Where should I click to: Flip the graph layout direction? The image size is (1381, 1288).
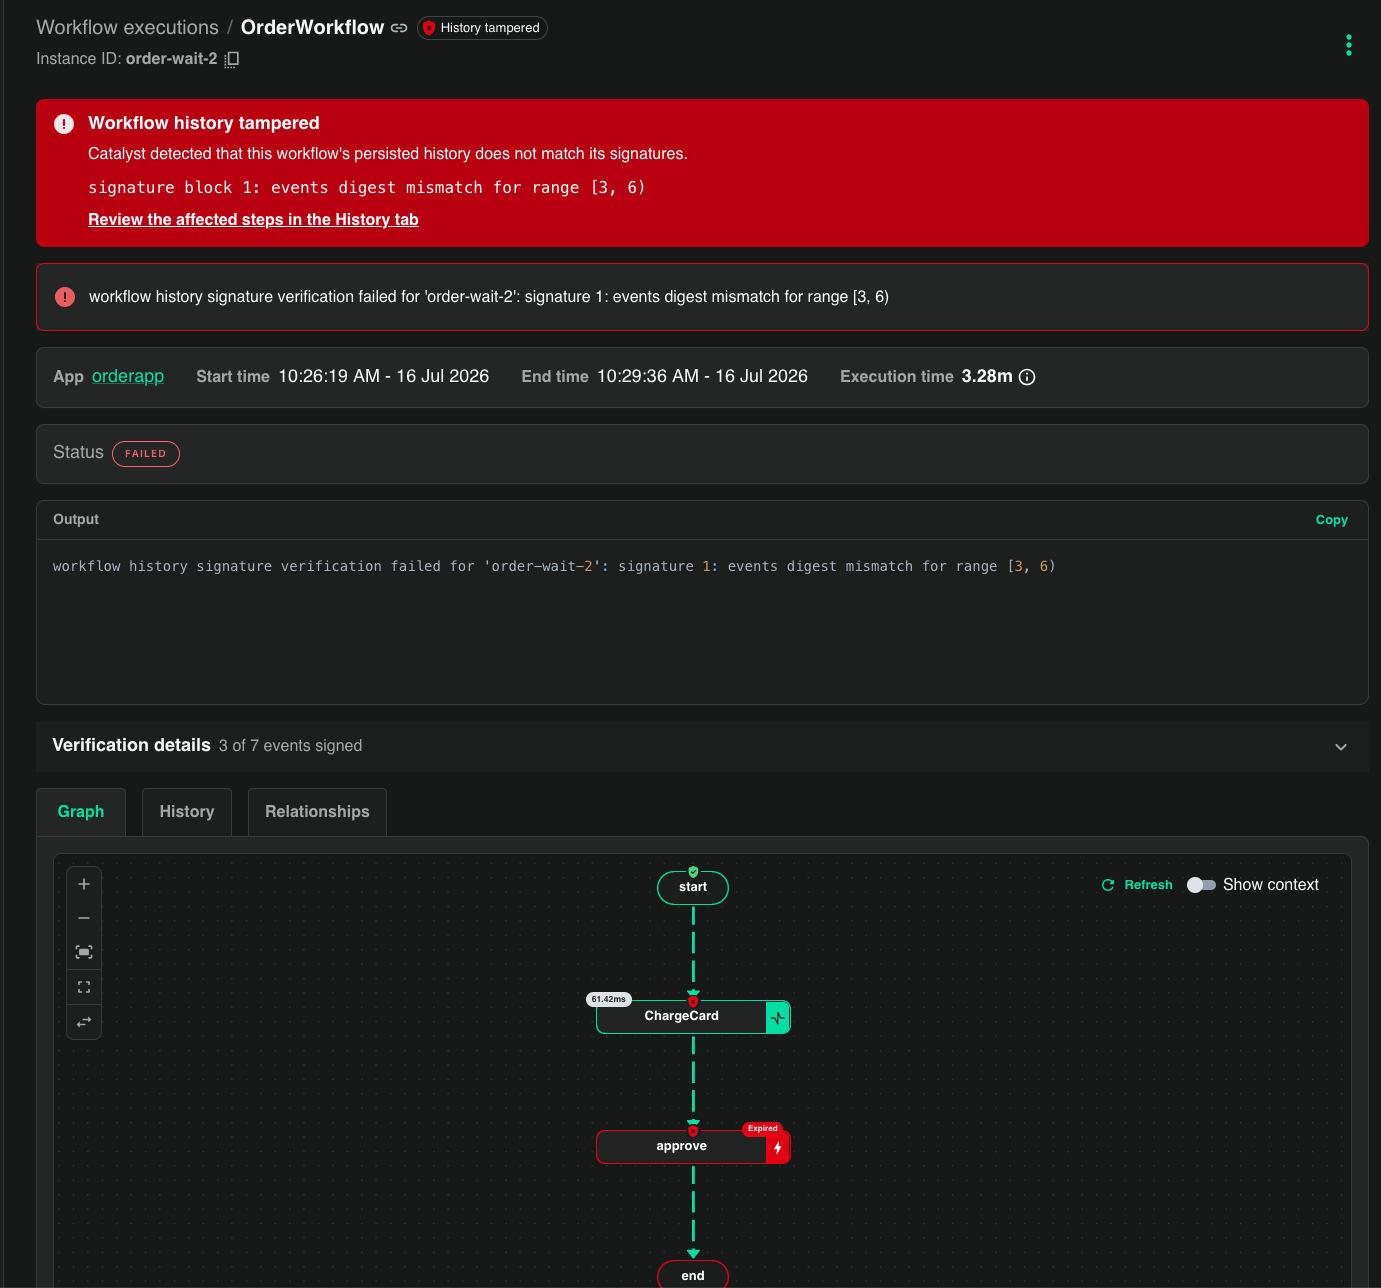84,1021
